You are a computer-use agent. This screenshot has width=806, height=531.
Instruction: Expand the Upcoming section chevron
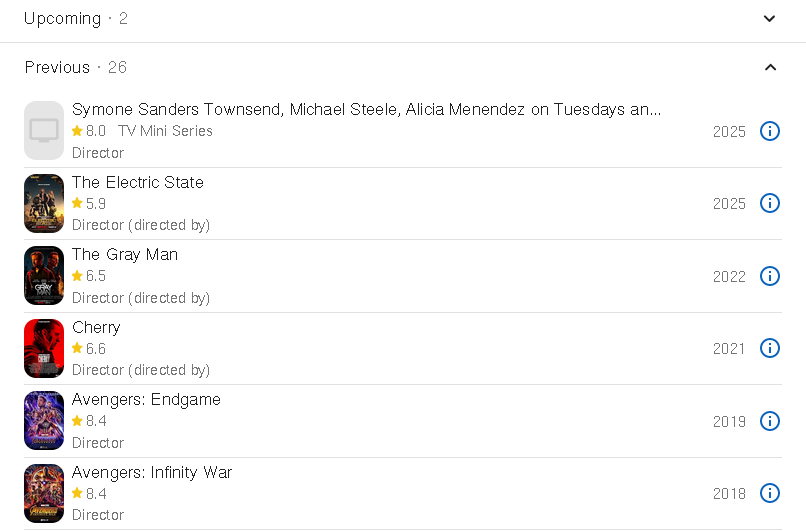(769, 18)
